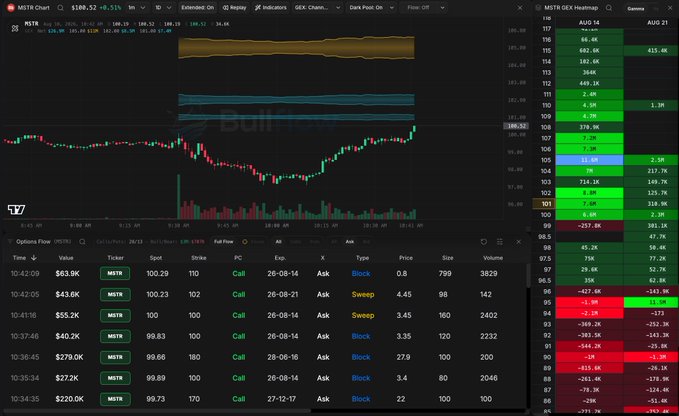Click MSTR ticker badge in 10:37:46 row
This screenshot has width=679, height=416.
pos(115,336)
